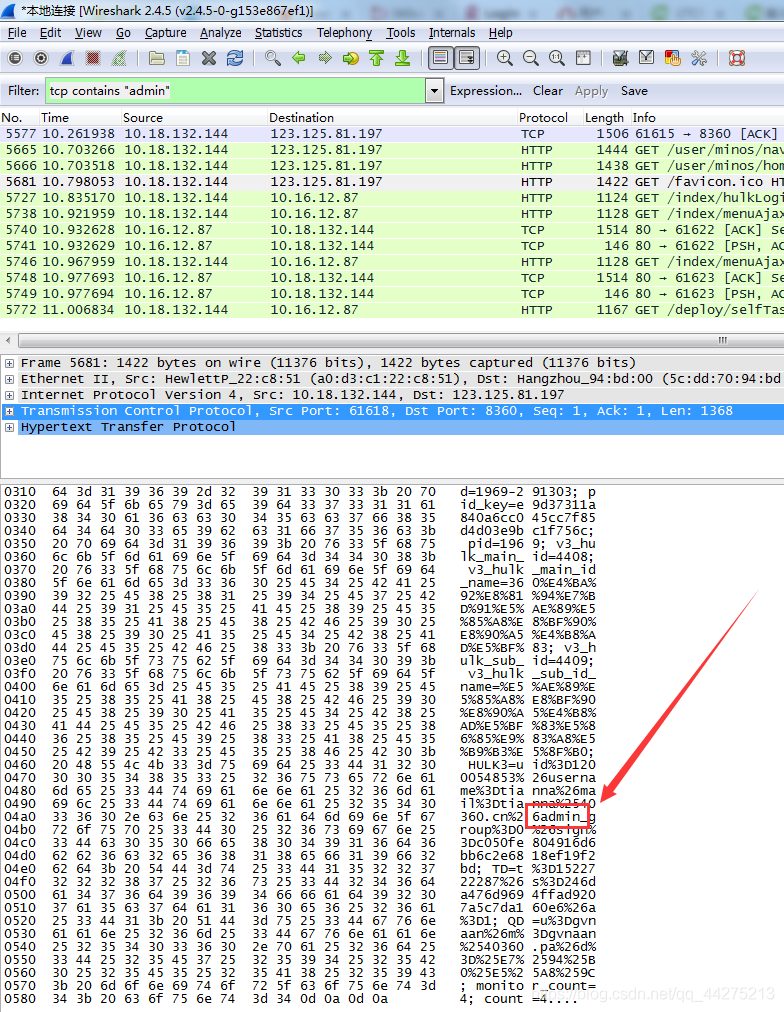Screen dimensions: 784x1012
Task: Find a packet (magnifier icon)
Action: (x=272, y=58)
